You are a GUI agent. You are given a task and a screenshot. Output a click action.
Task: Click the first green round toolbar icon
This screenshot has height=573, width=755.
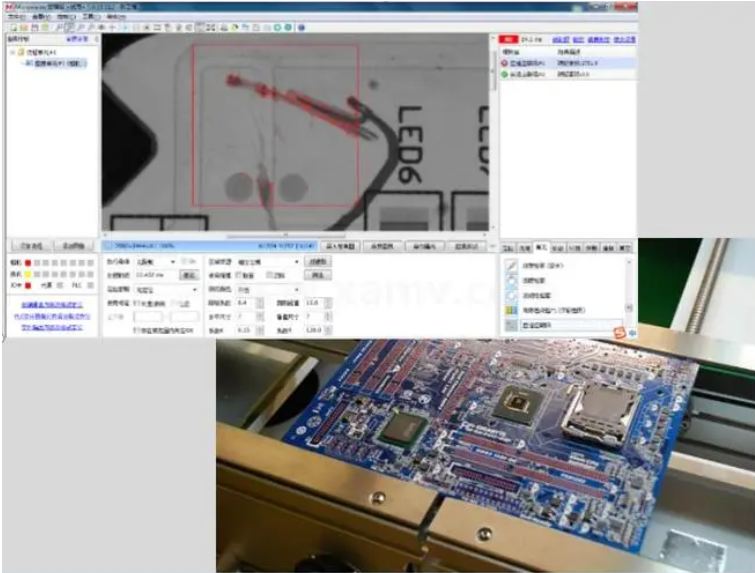[277, 27]
